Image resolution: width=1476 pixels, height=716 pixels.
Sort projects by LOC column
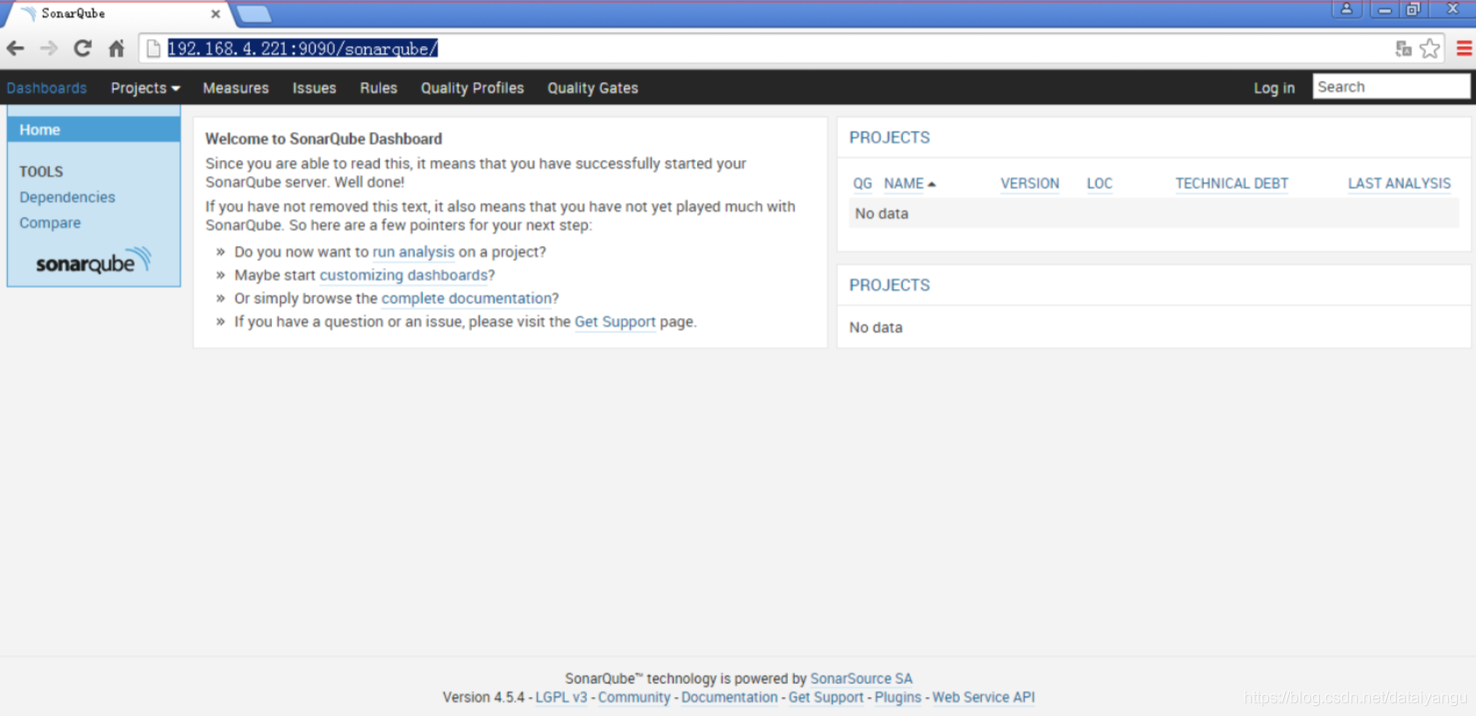tap(1099, 184)
